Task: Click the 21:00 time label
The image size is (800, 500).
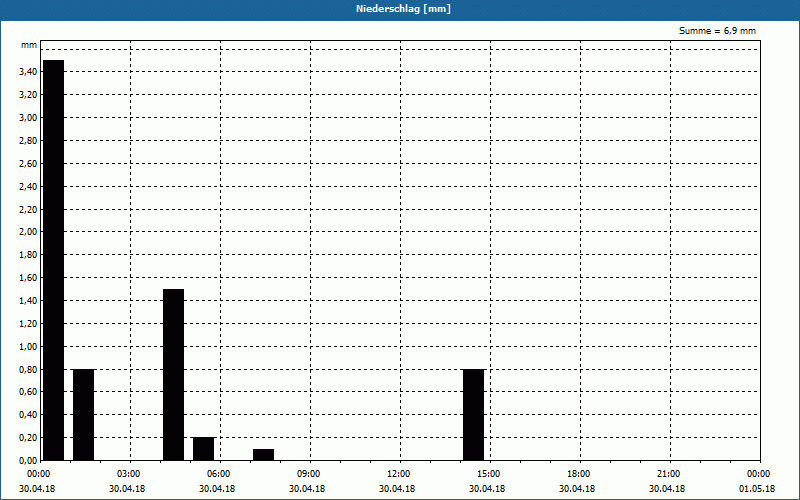Action: coord(669,474)
